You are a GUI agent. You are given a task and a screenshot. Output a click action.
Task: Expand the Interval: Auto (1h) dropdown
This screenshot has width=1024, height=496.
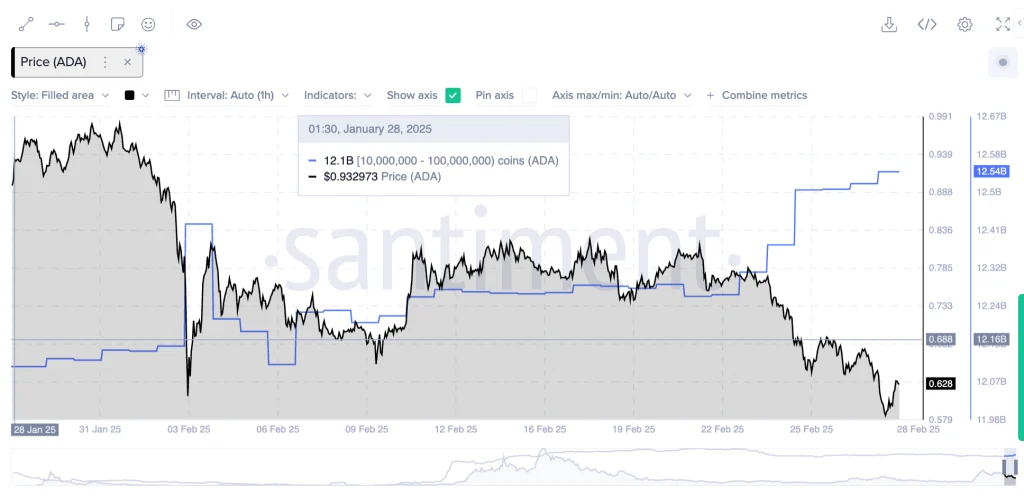(227, 95)
